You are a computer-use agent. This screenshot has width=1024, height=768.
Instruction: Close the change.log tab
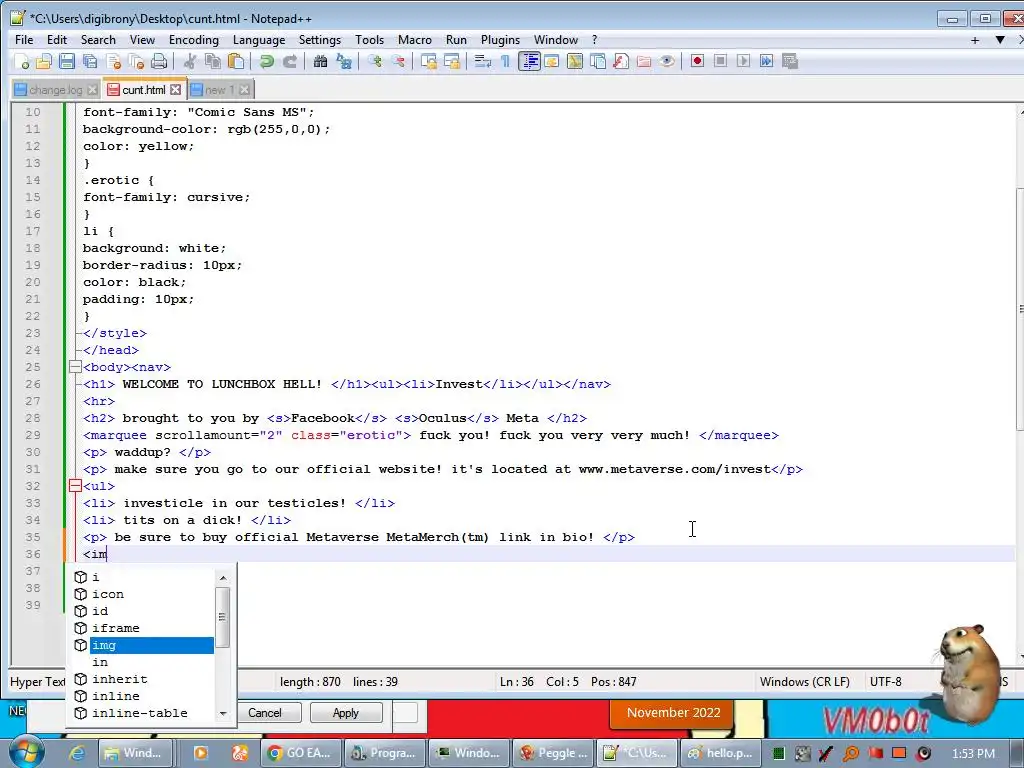pos(92,89)
